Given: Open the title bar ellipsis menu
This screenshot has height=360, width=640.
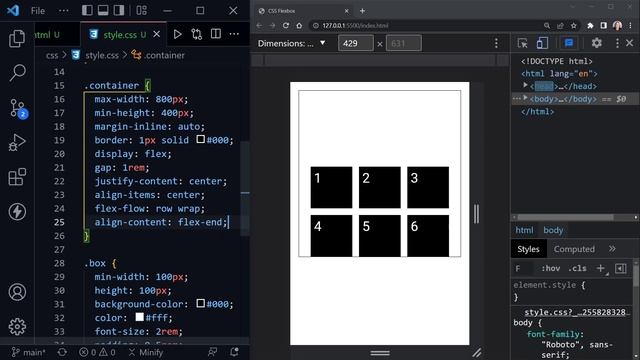Looking at the screenshot, I should pos(64,11).
